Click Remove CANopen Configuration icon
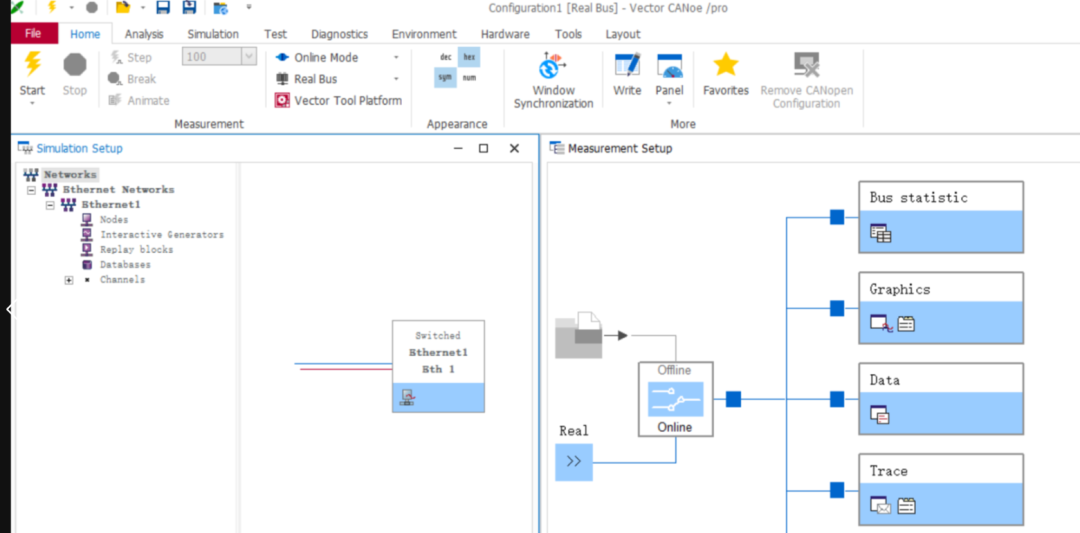 (806, 65)
